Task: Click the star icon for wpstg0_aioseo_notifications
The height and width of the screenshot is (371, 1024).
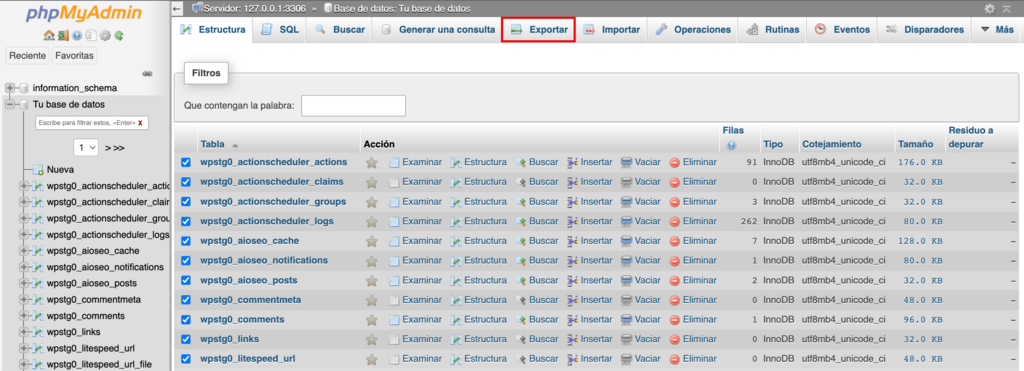Action: 372,261
